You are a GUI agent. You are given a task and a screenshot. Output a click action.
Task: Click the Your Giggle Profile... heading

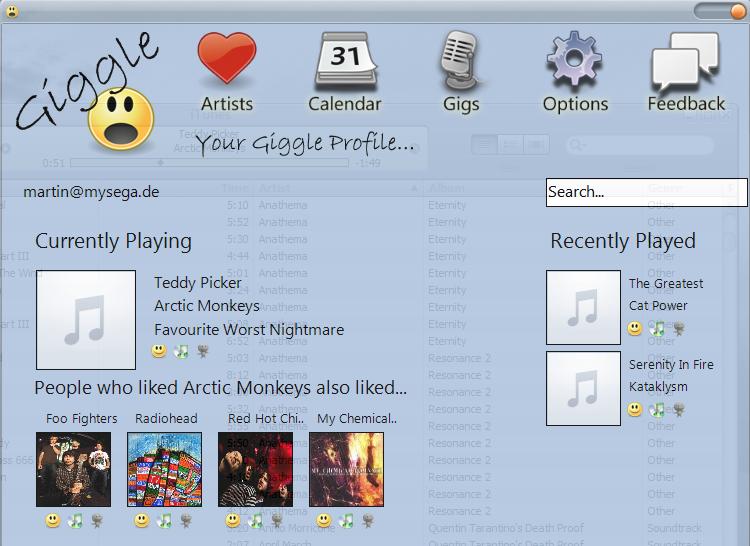(x=305, y=143)
